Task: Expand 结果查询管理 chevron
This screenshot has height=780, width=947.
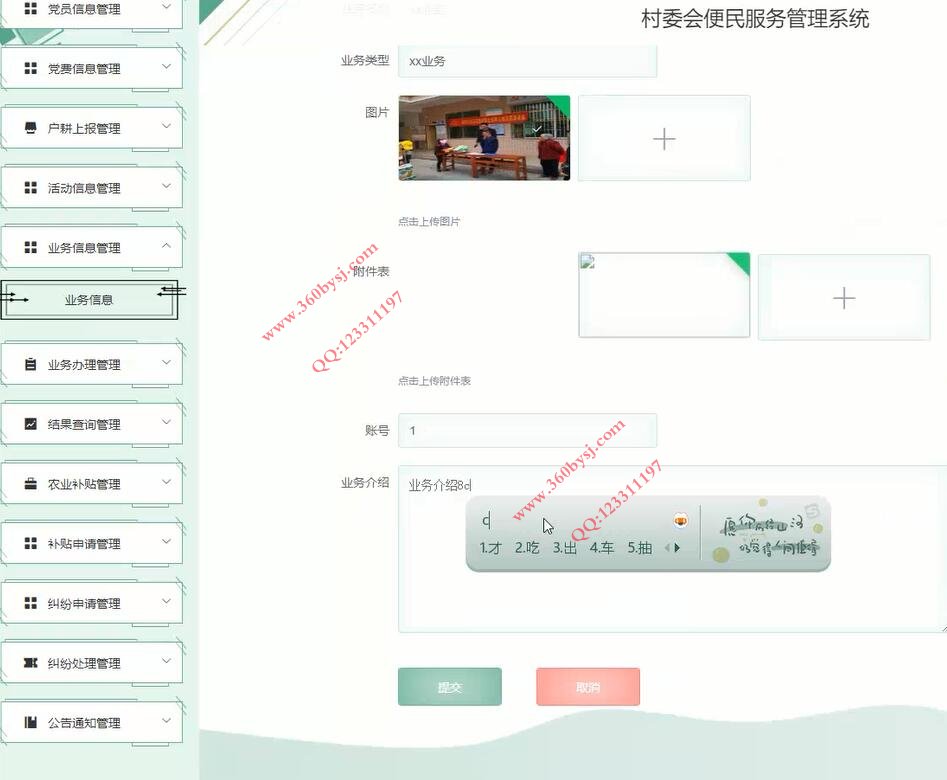Action: coord(167,422)
